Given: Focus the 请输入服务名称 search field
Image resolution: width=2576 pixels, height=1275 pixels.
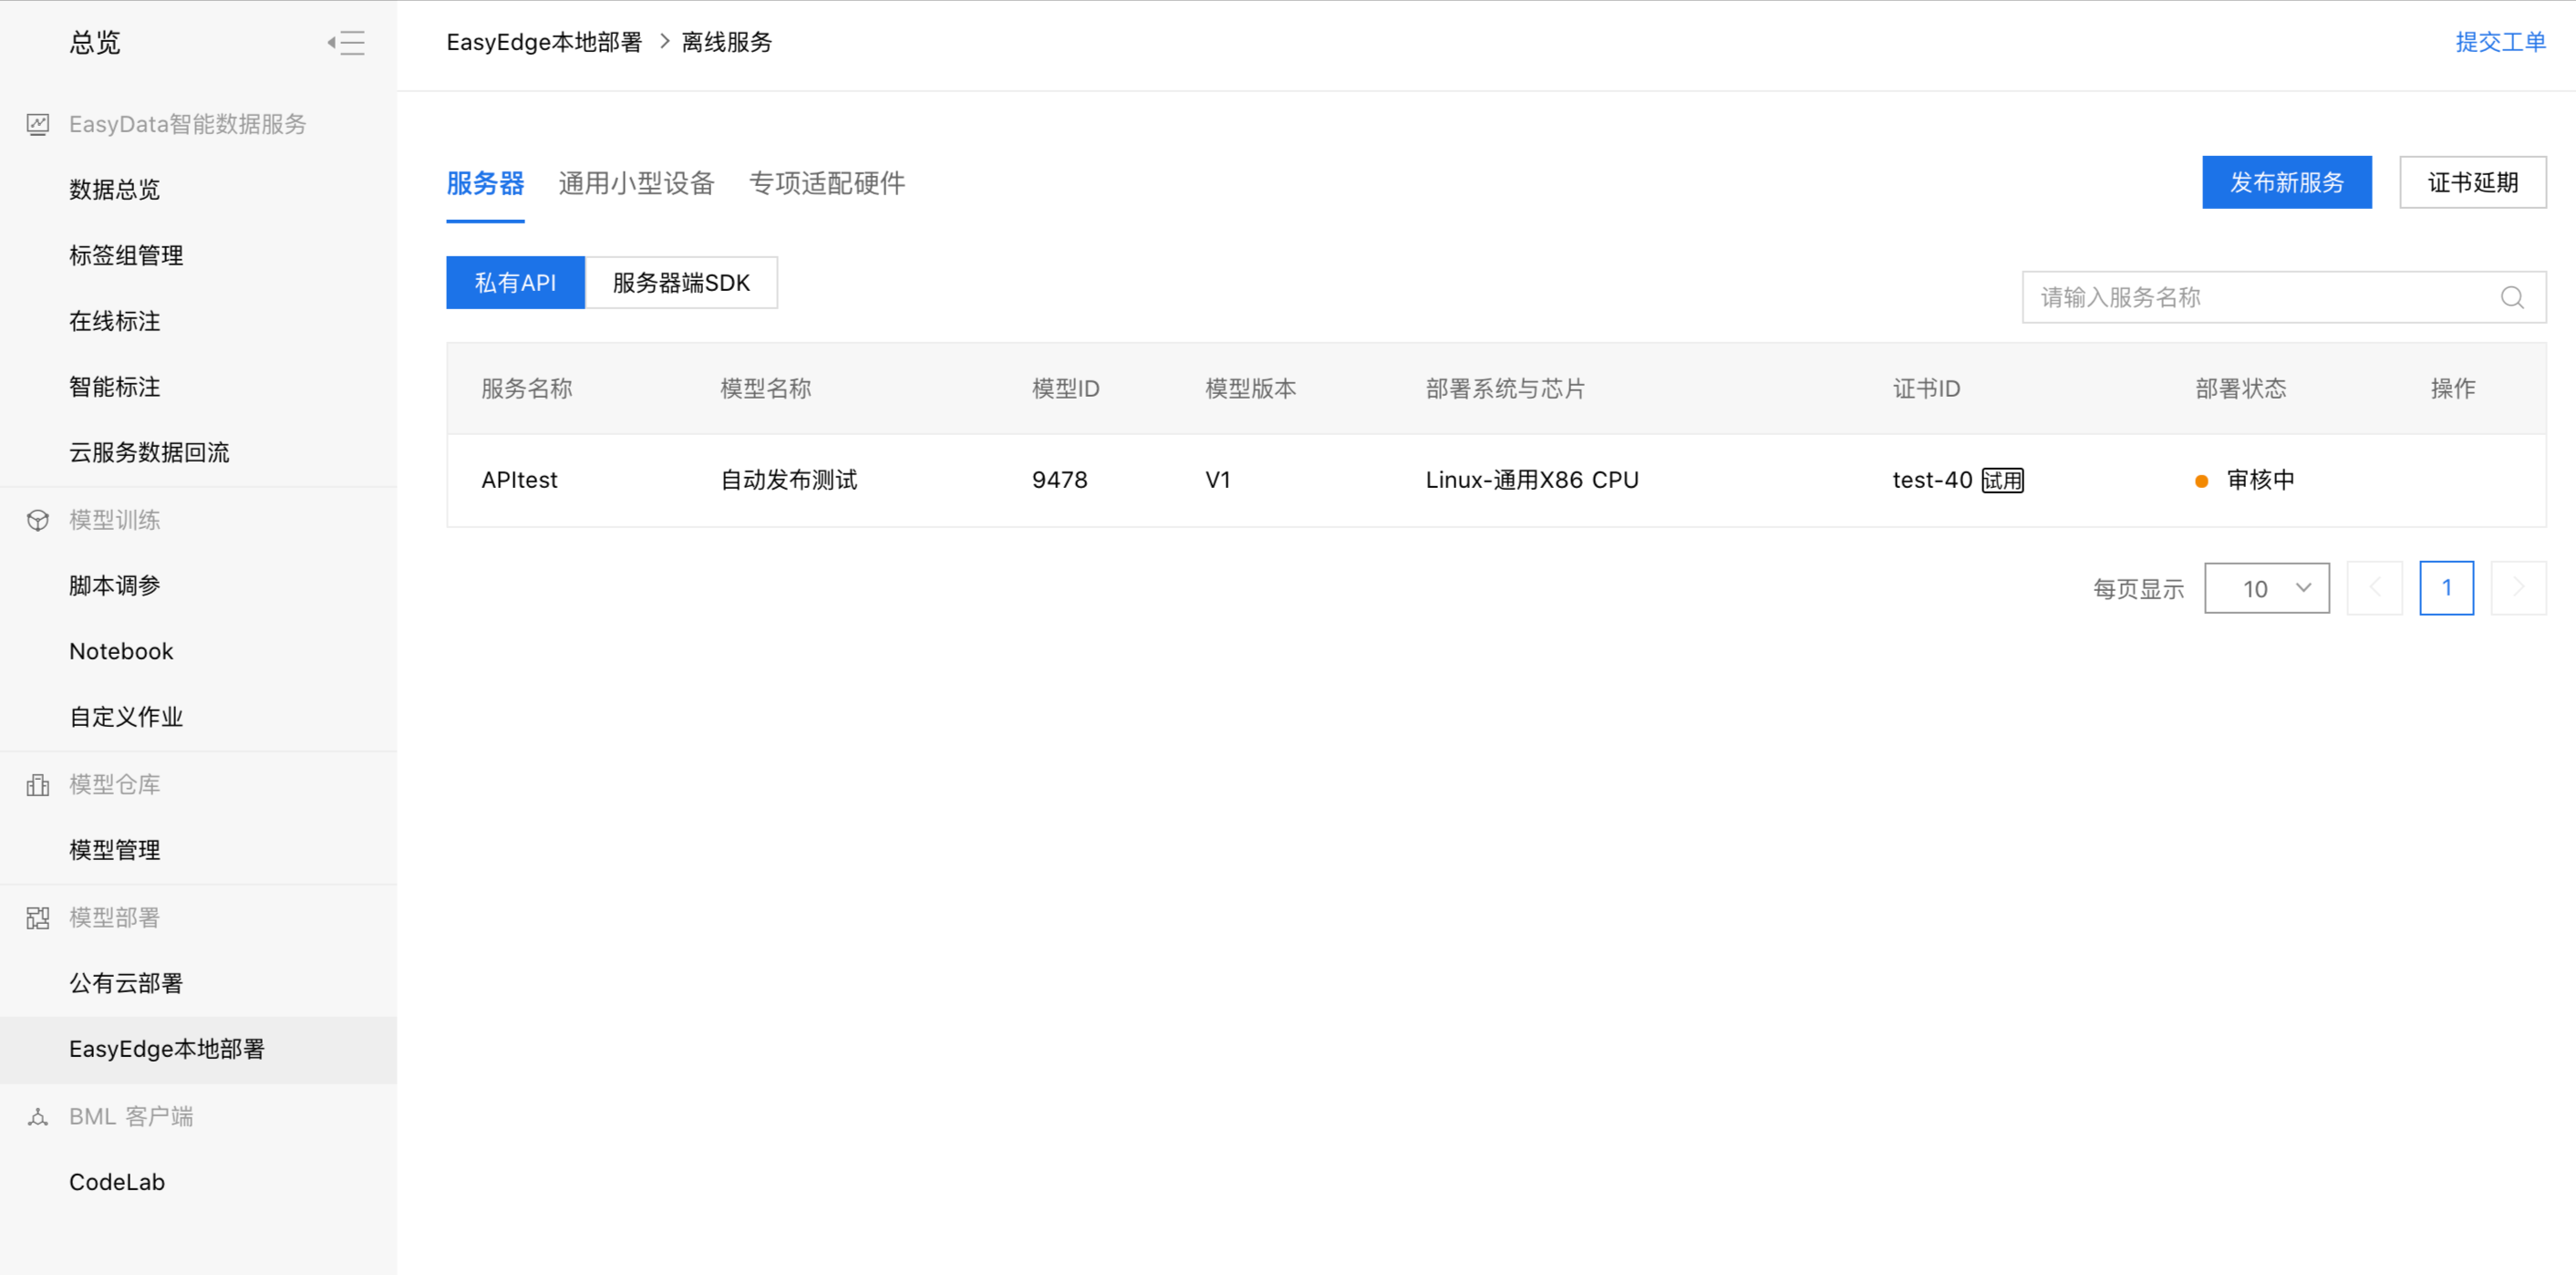Looking at the screenshot, I should (2284, 297).
